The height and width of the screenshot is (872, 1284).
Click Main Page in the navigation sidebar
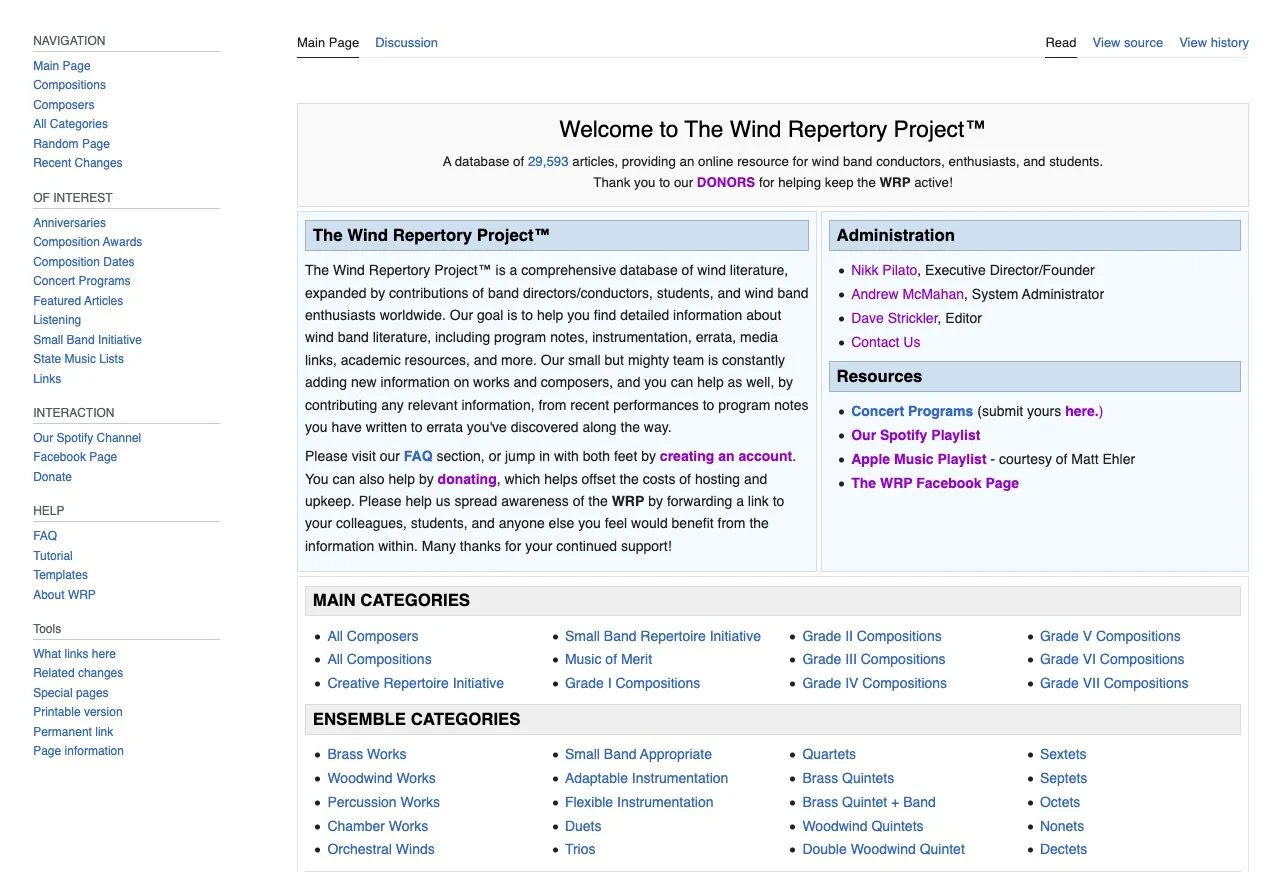click(62, 66)
